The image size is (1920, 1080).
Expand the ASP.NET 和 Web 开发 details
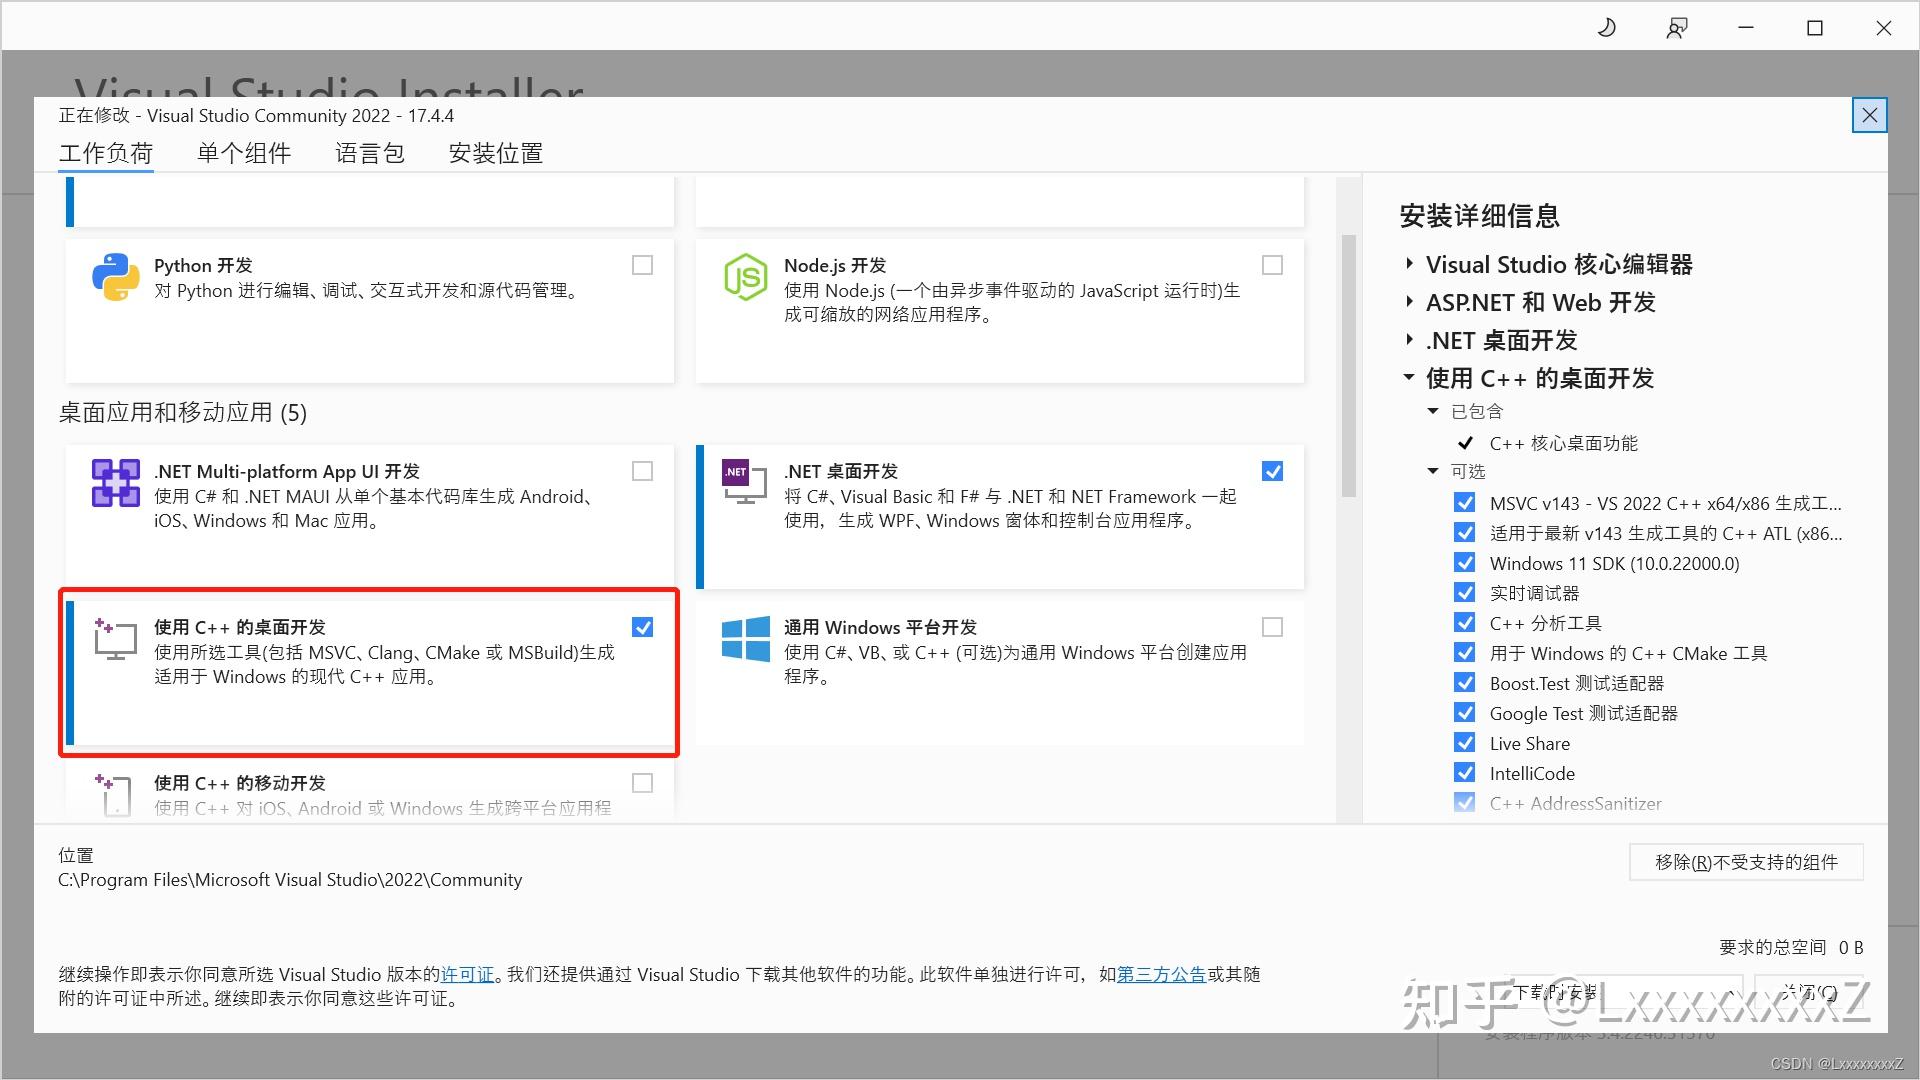point(1408,302)
